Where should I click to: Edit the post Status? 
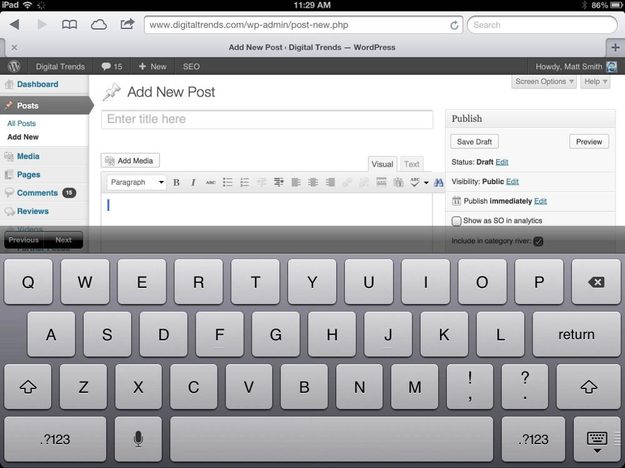(501, 162)
